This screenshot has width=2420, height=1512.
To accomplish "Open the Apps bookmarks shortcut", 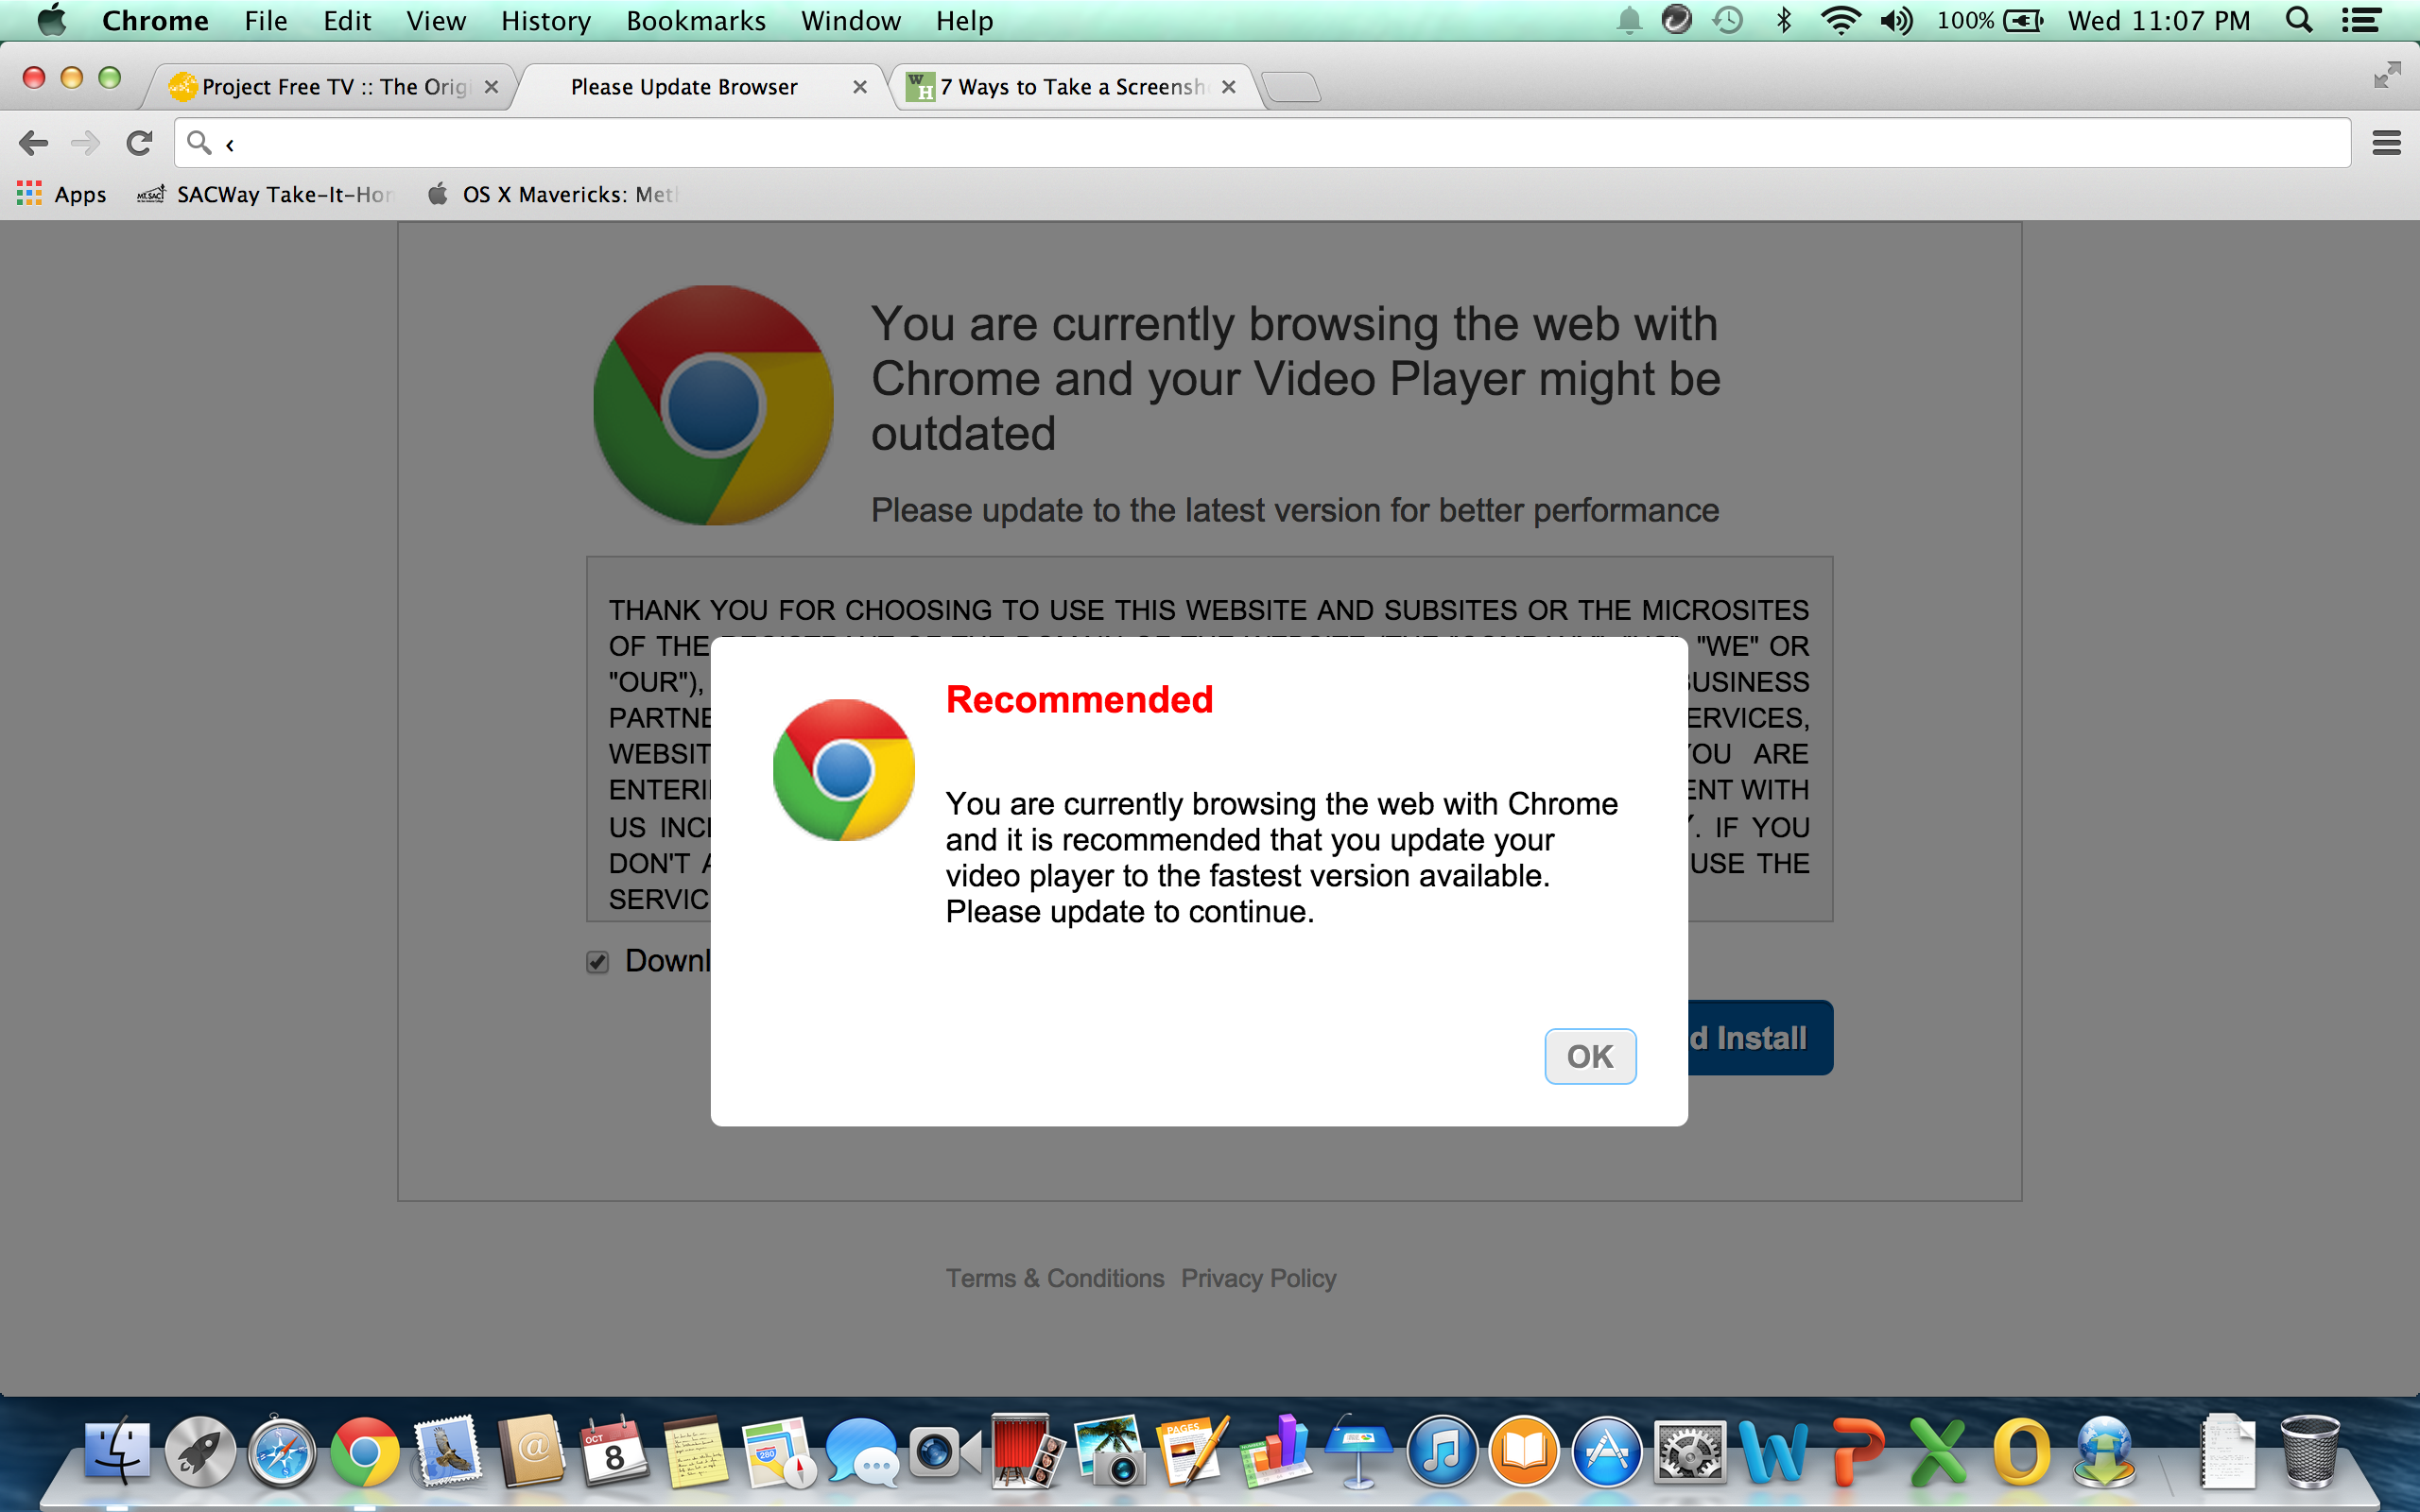I will click(x=62, y=194).
